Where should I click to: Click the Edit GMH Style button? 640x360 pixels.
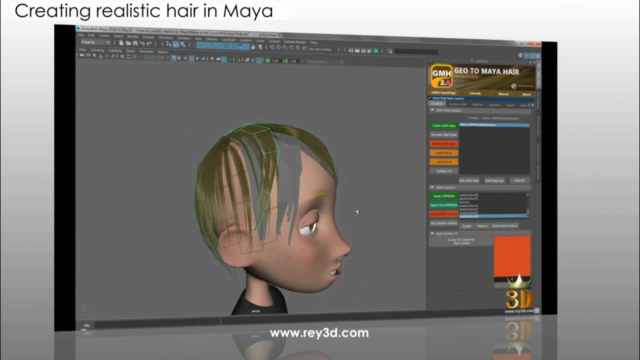pos(469,180)
